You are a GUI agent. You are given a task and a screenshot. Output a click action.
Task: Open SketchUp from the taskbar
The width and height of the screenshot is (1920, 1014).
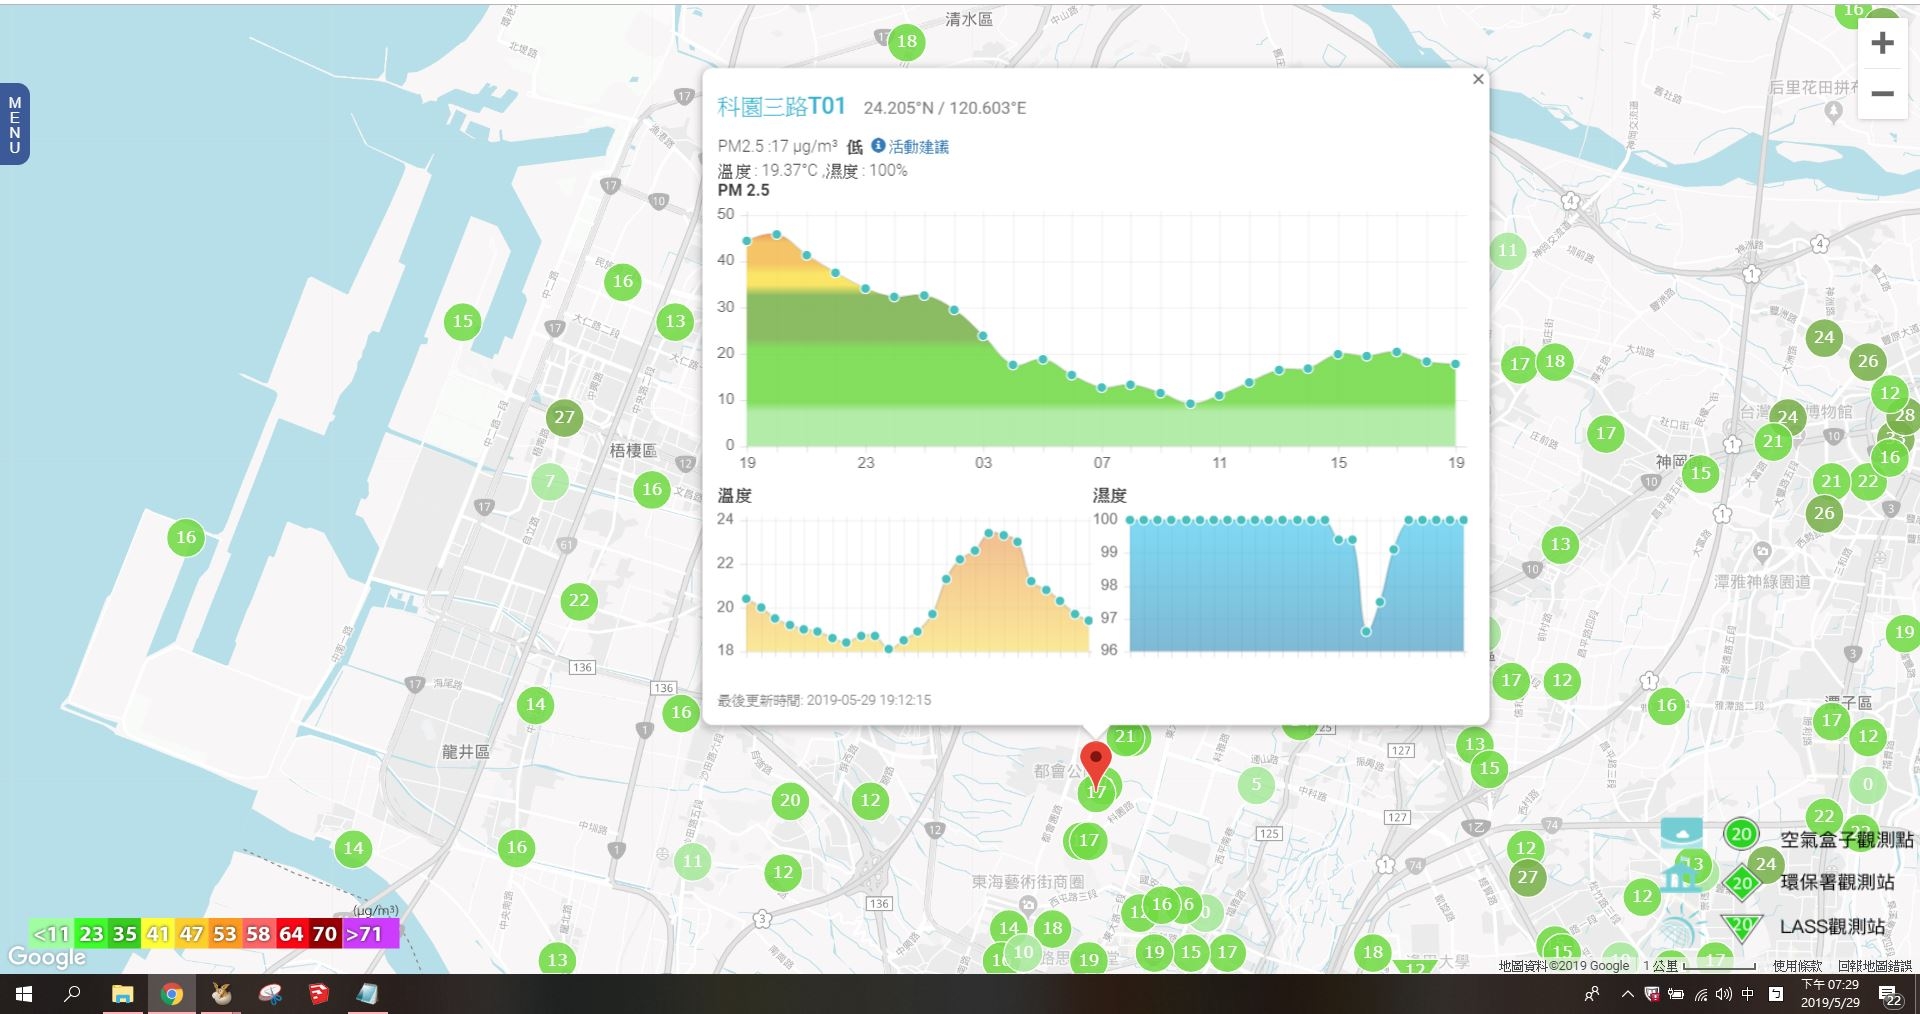[319, 994]
